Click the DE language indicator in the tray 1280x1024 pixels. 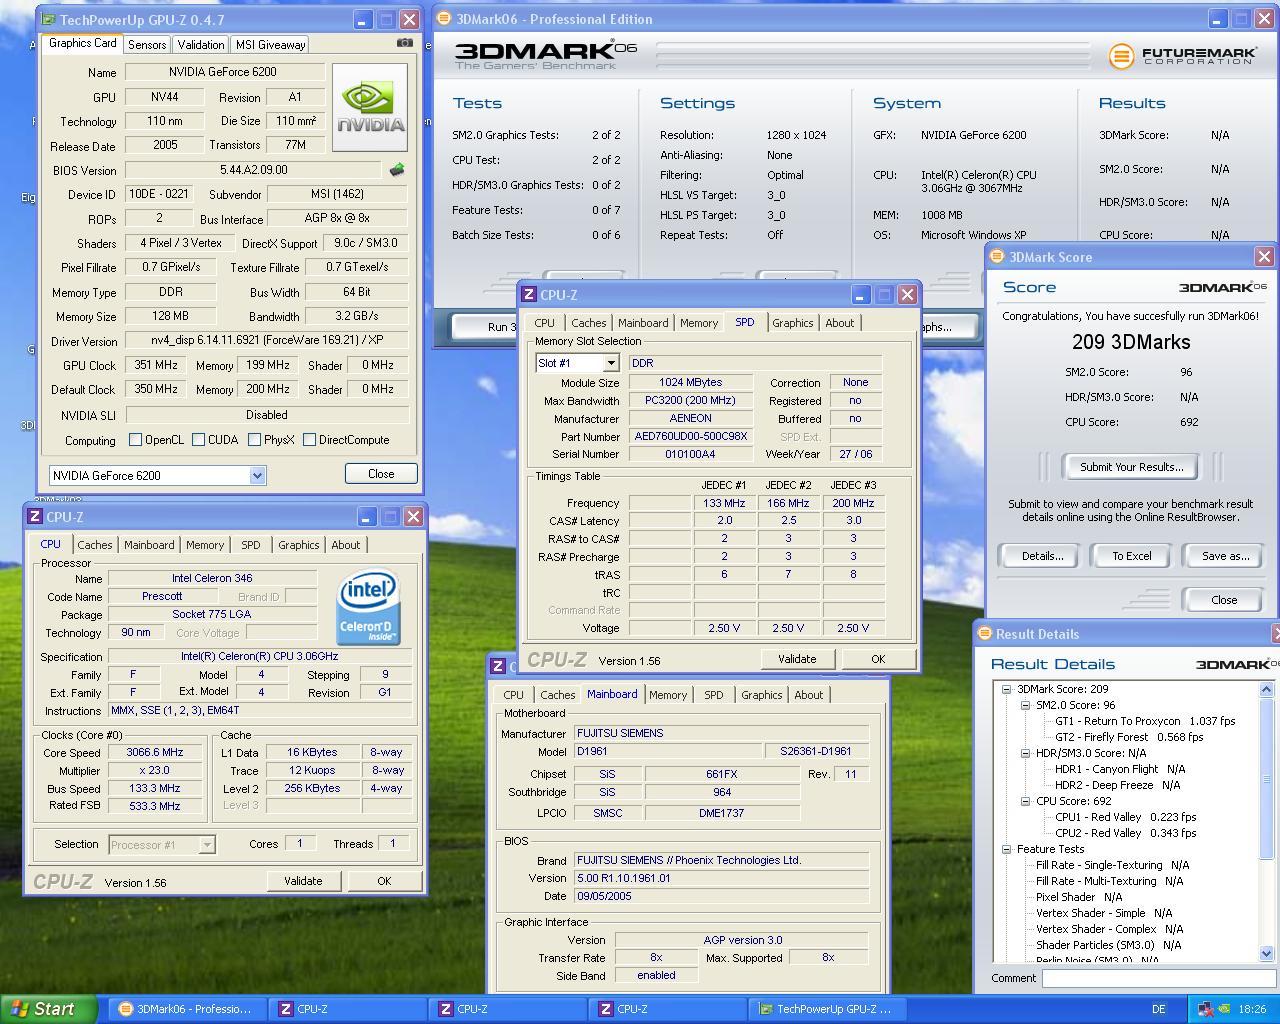pos(1159,1009)
